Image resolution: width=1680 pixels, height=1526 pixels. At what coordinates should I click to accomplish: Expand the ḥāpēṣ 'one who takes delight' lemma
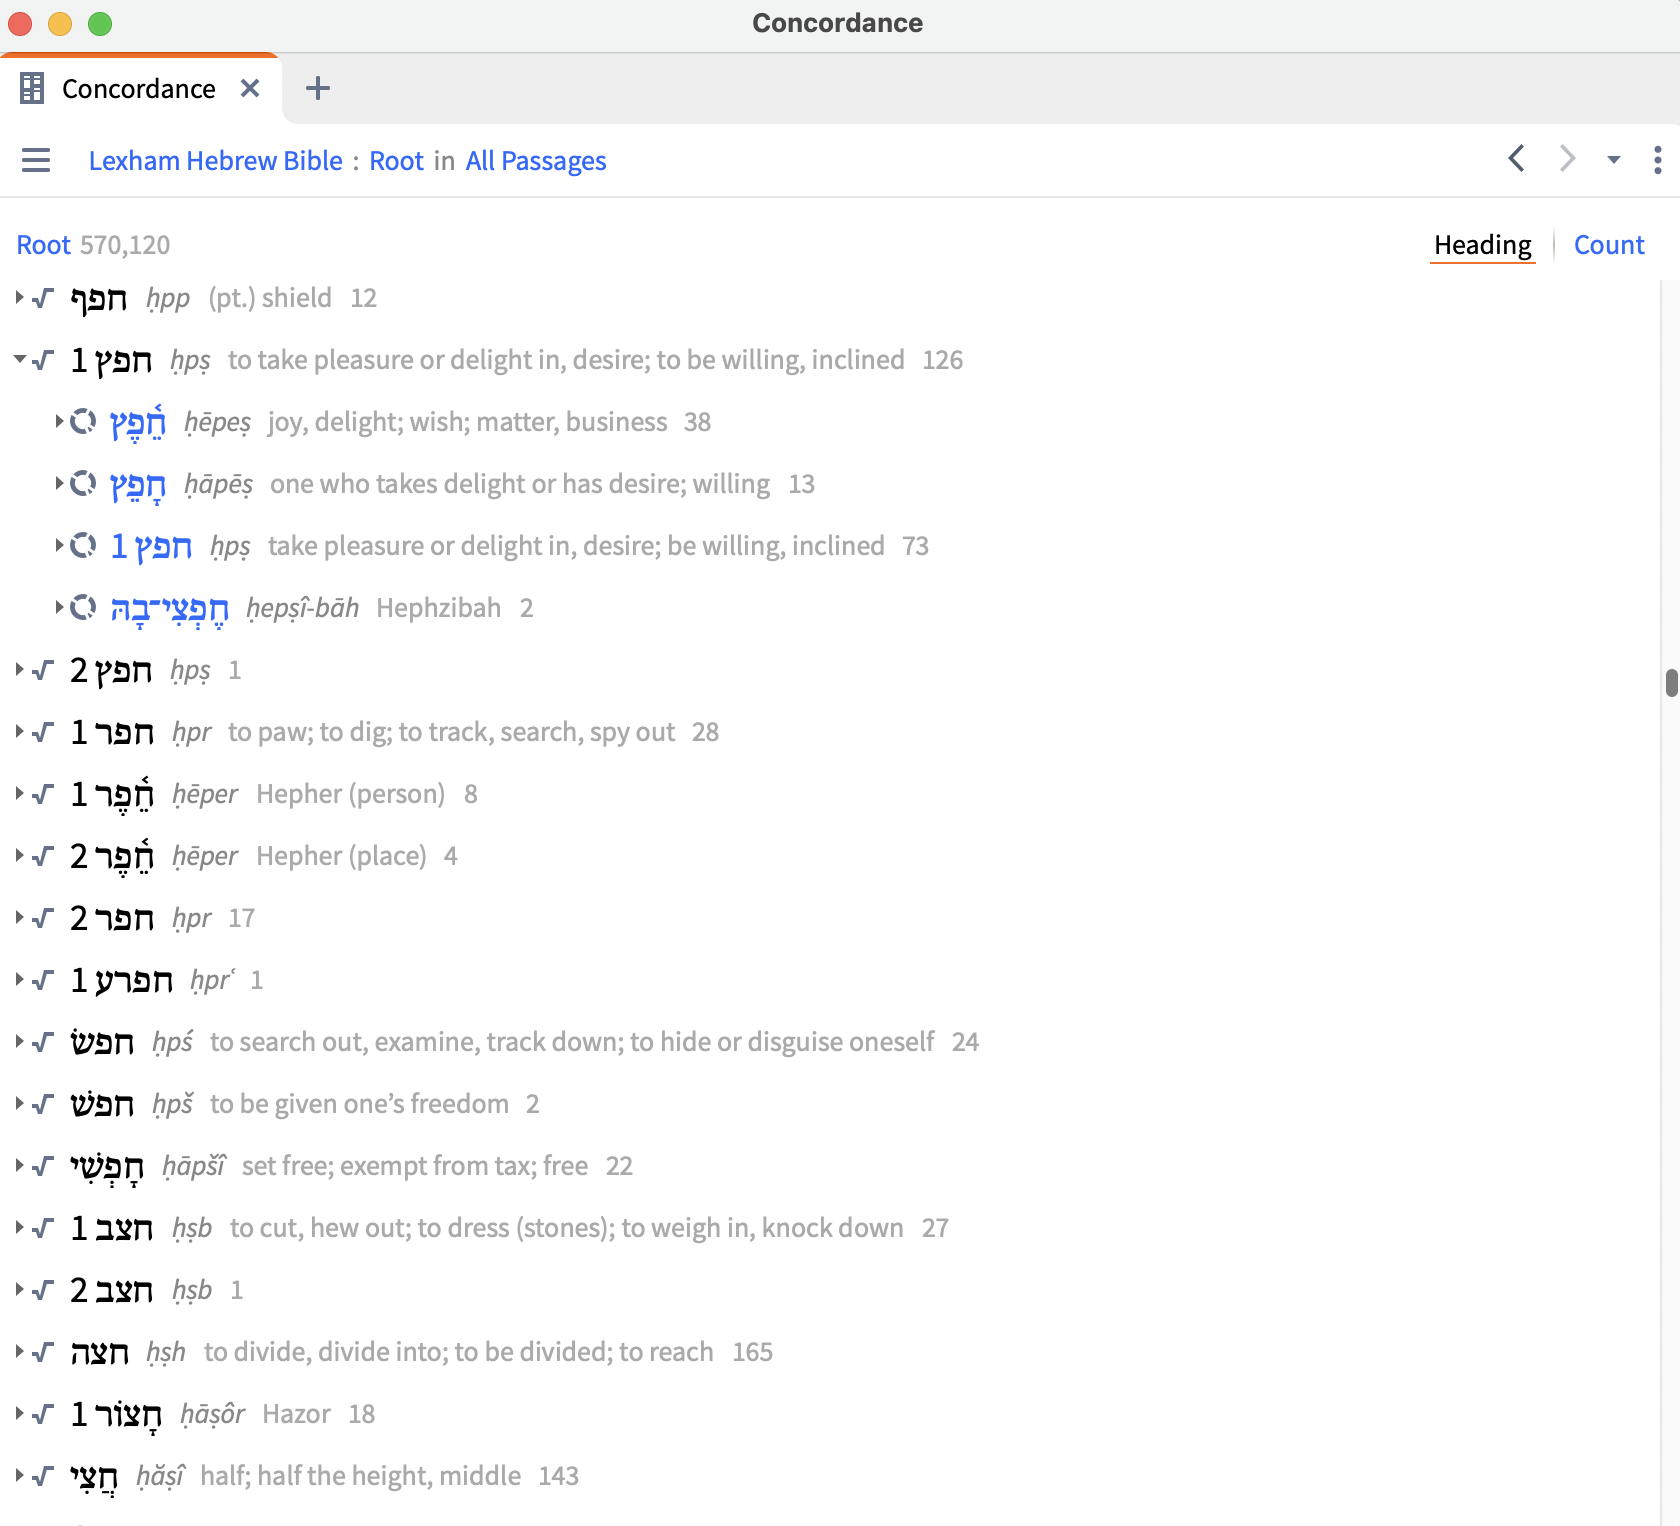(59, 484)
